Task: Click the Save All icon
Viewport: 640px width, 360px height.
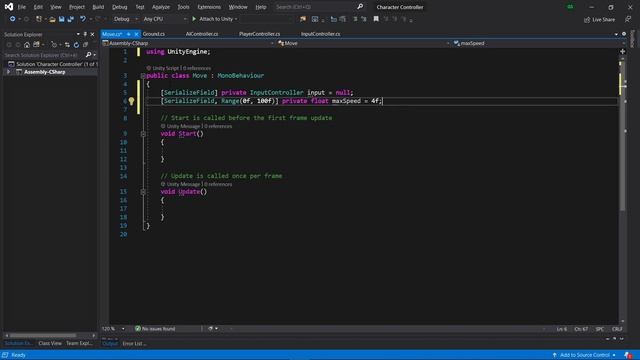Action: [x=71, y=19]
